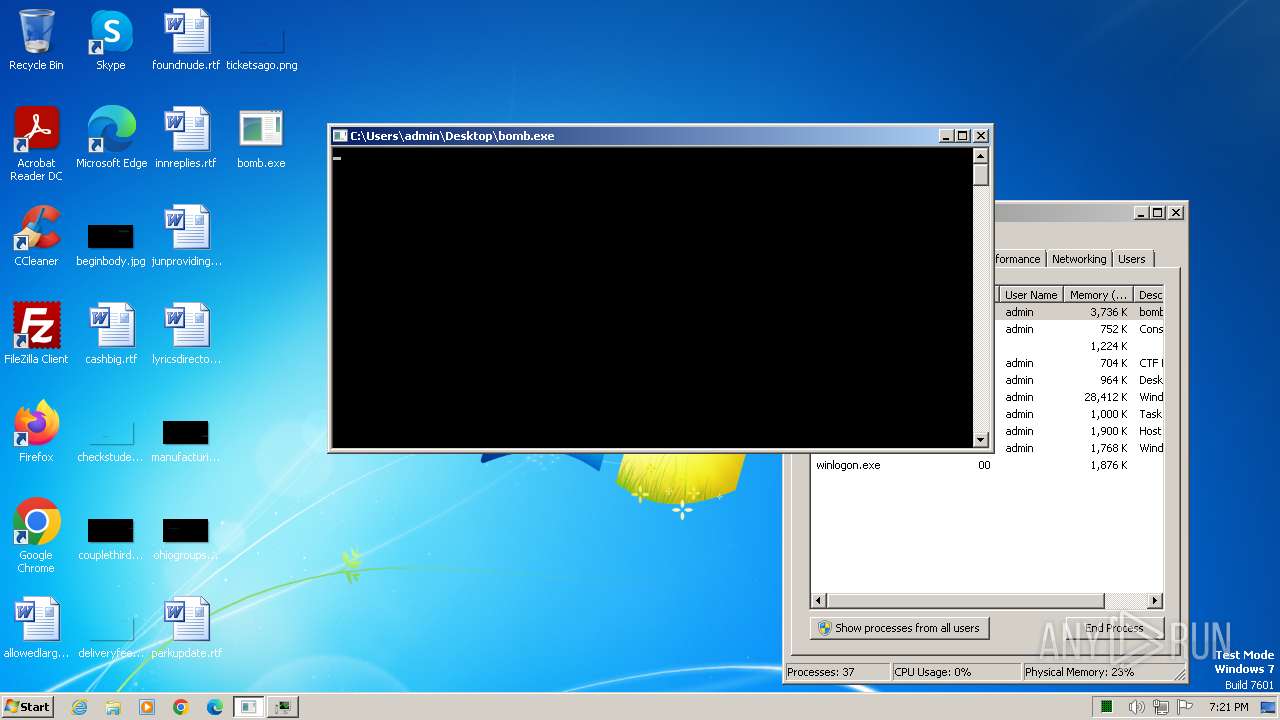Screen dimensions: 1280x720
Task: Click console scrollbar down arrow
Action: 981,439
